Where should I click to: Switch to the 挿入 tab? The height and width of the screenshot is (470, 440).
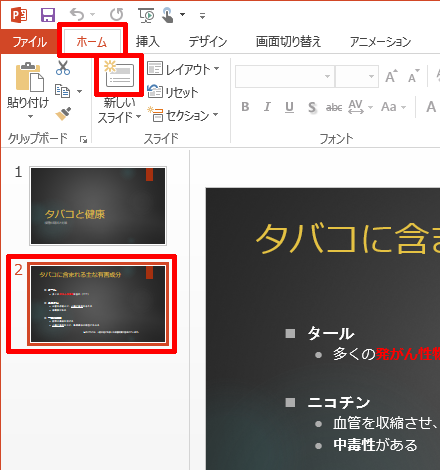coord(148,42)
